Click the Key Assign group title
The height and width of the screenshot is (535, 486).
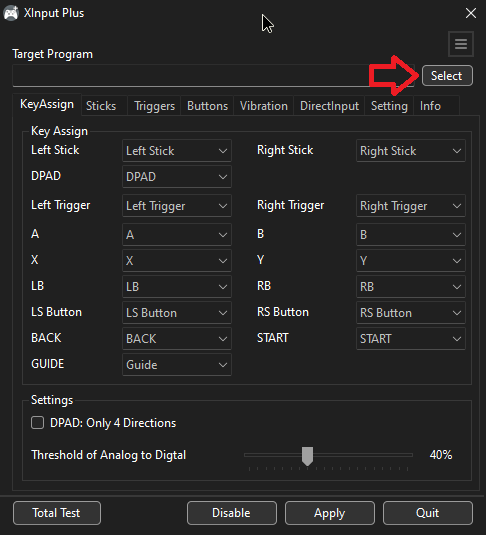coord(59,131)
